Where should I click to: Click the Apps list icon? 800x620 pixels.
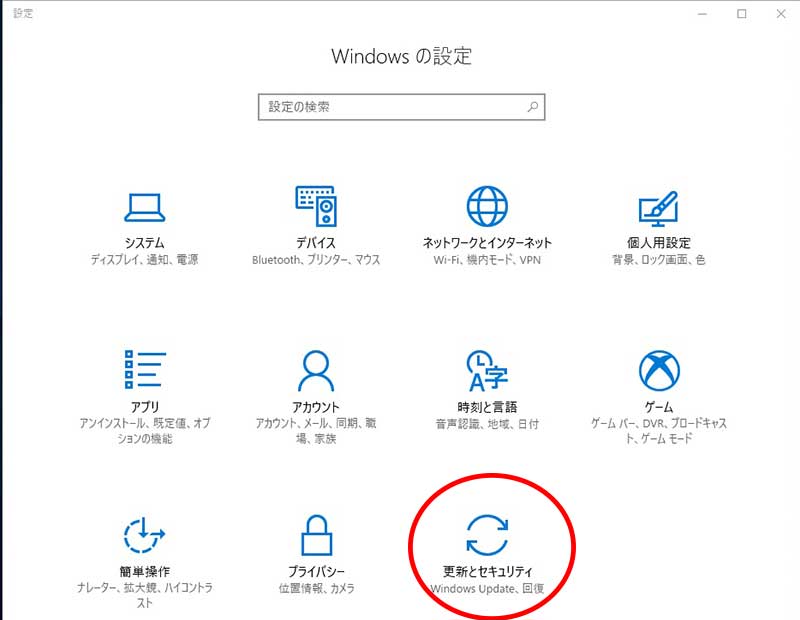click(x=145, y=371)
